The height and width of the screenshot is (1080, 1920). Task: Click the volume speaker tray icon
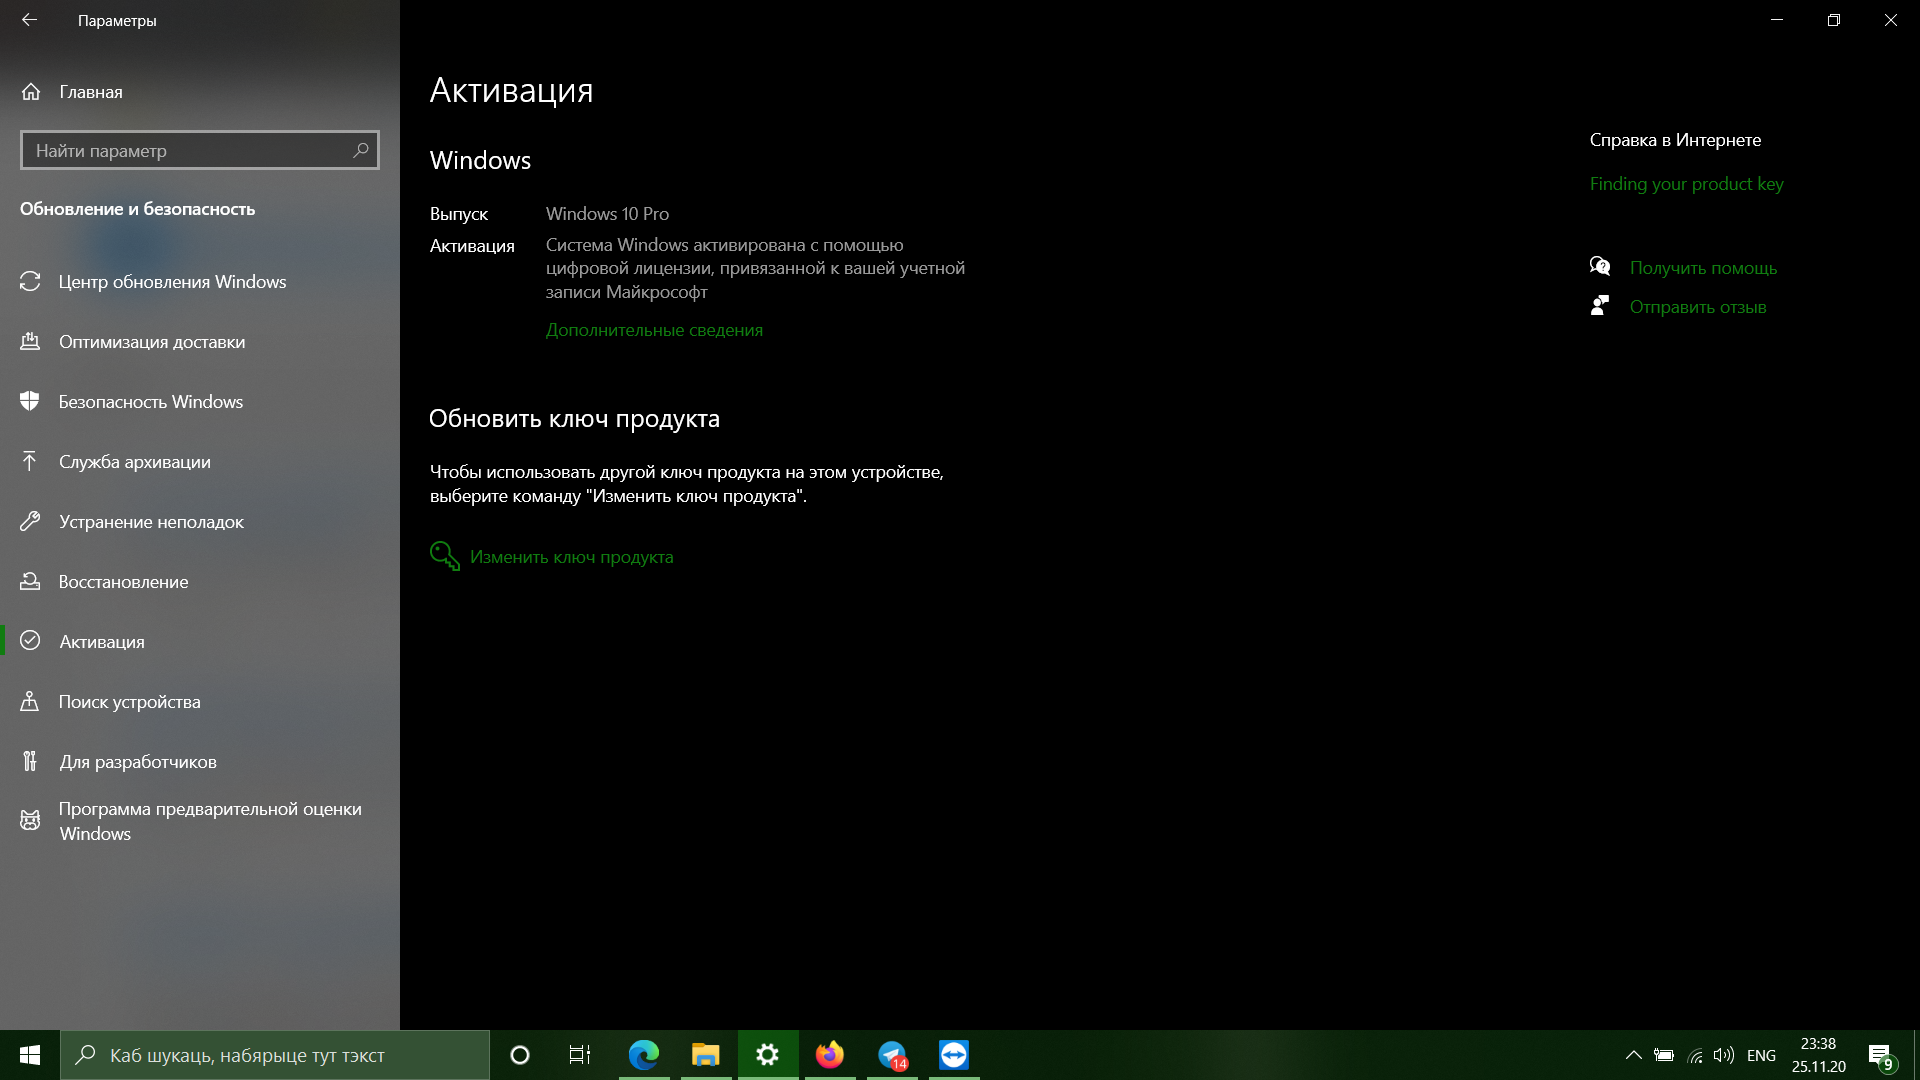pyautogui.click(x=1724, y=1055)
